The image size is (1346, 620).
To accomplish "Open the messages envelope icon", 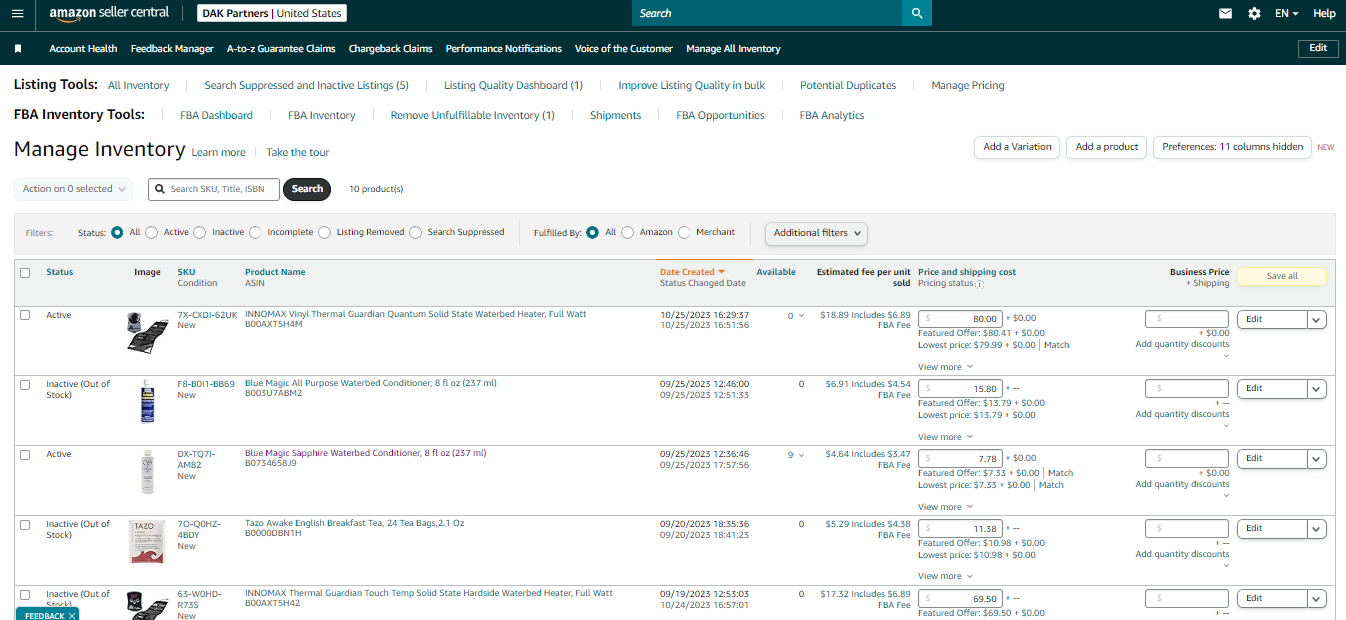I will click(x=1225, y=13).
